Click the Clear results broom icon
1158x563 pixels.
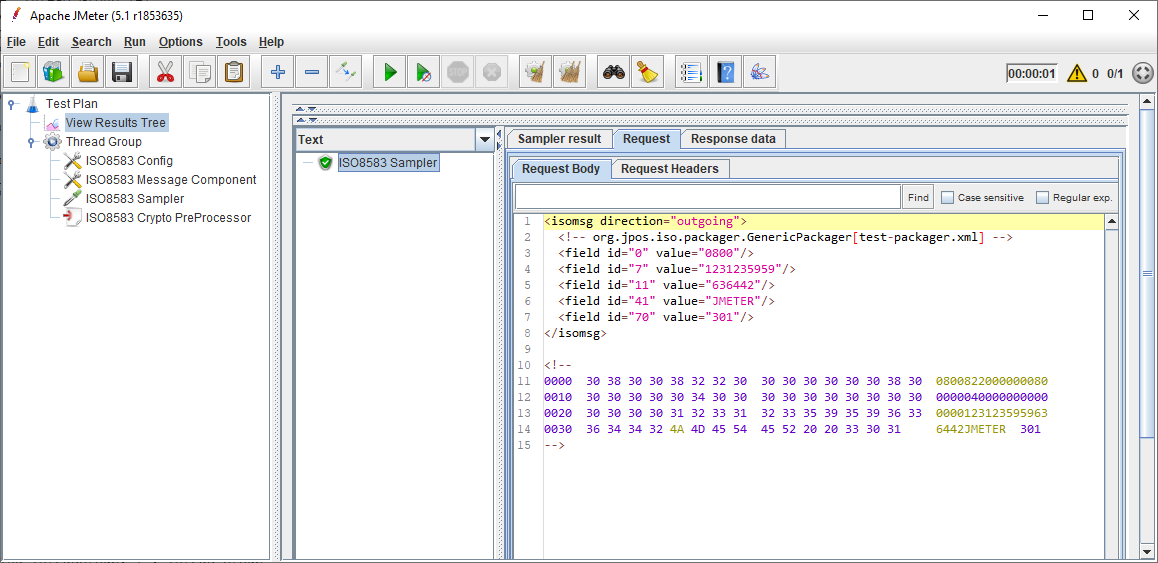tap(535, 72)
